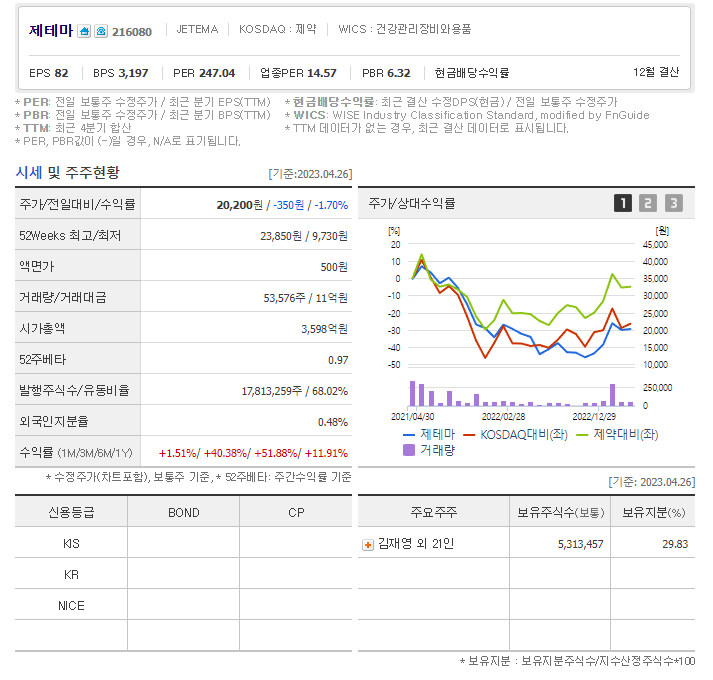This screenshot has width=713, height=680.
Task: Expand the 김재영 외 21인 shareholder row
Action: pos(367,544)
